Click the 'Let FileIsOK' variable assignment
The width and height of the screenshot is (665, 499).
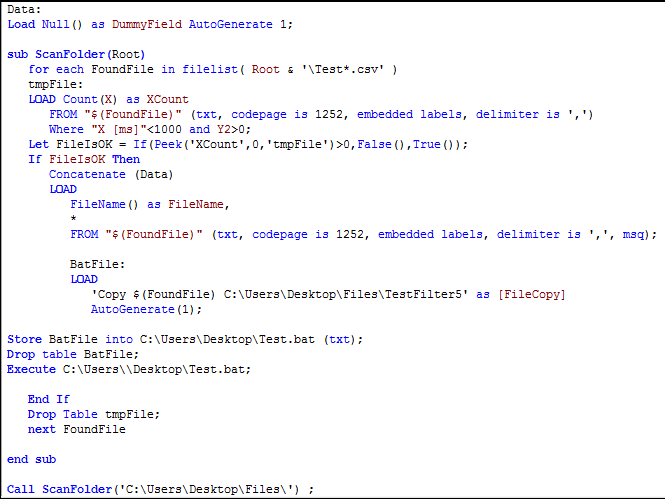[70, 145]
